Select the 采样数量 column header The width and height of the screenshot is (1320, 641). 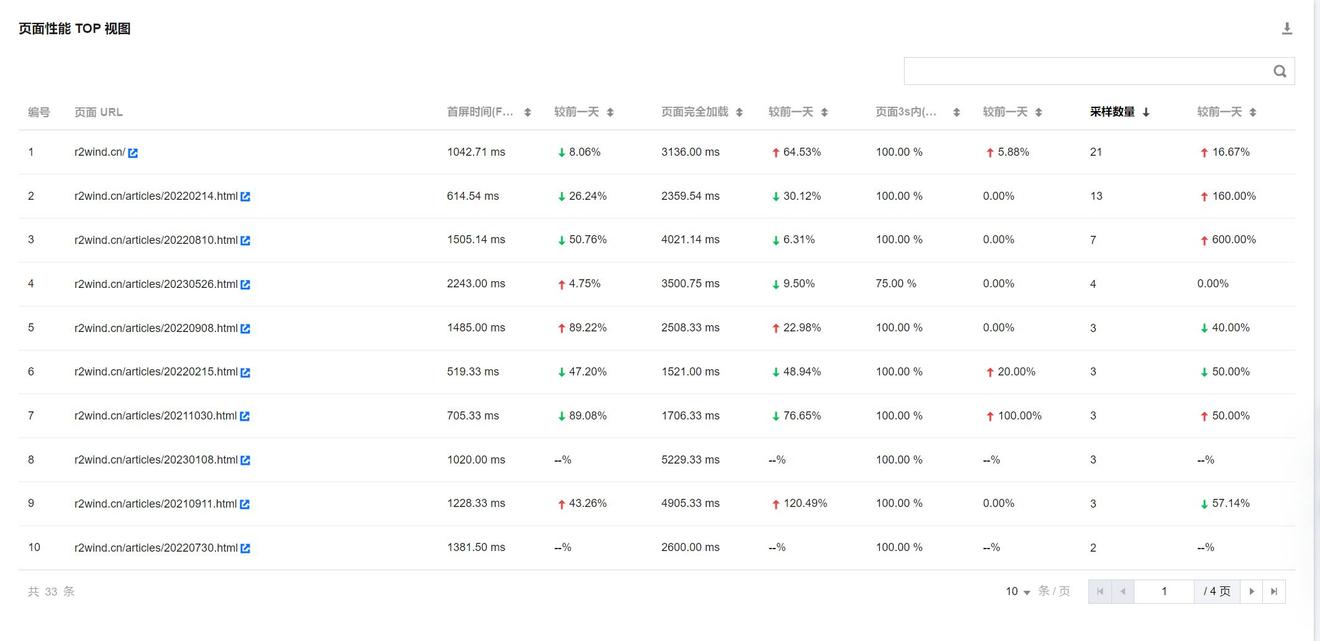tap(1113, 111)
